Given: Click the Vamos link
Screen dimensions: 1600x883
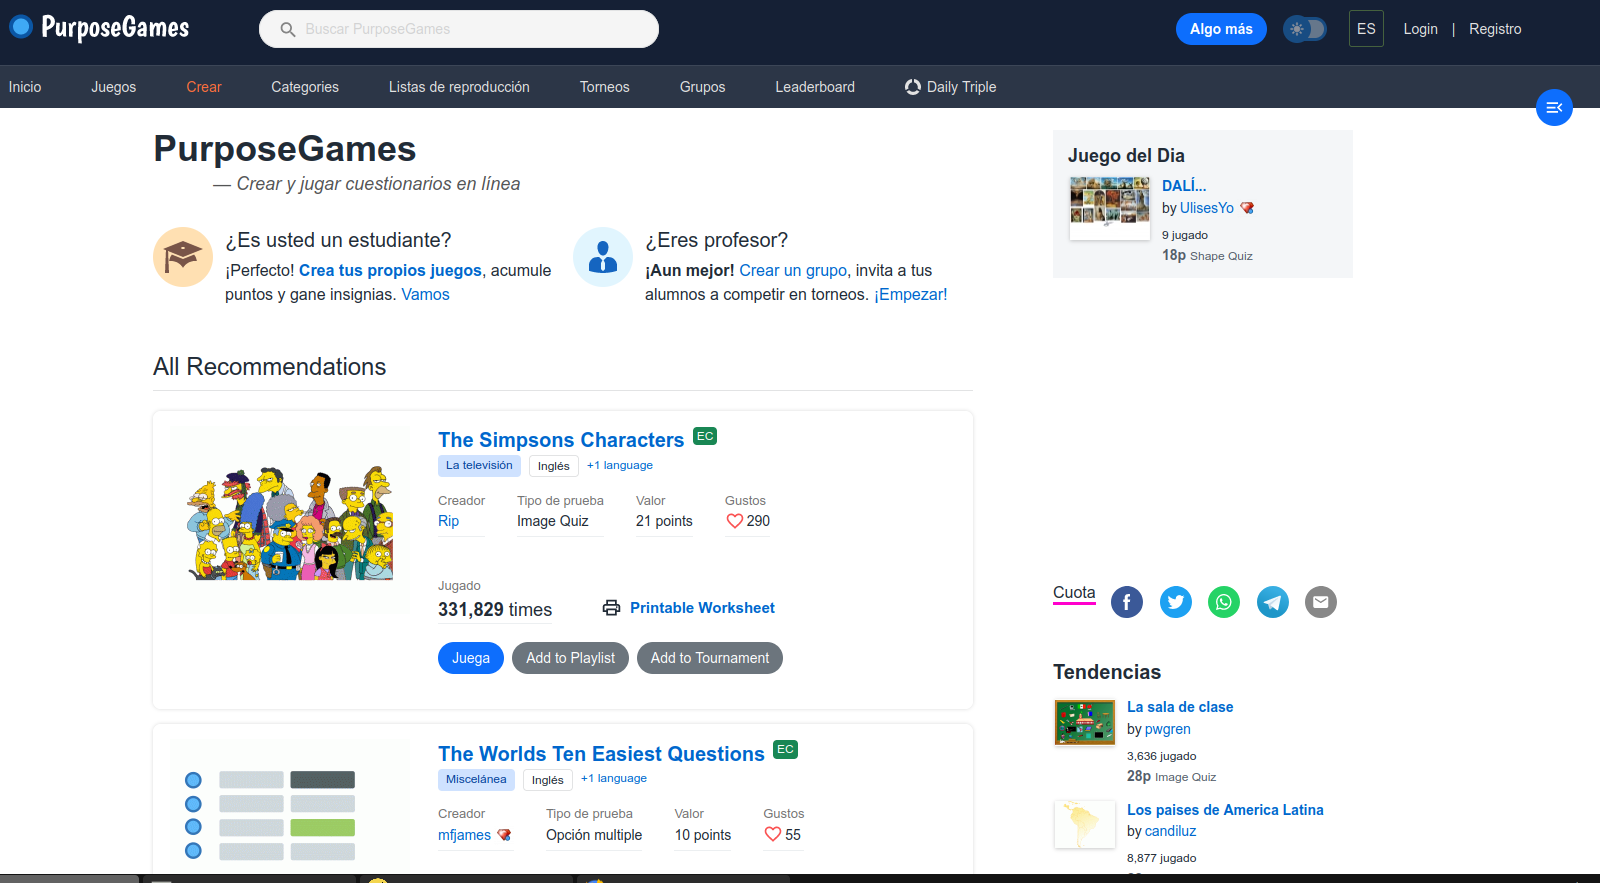Looking at the screenshot, I should pos(425,294).
